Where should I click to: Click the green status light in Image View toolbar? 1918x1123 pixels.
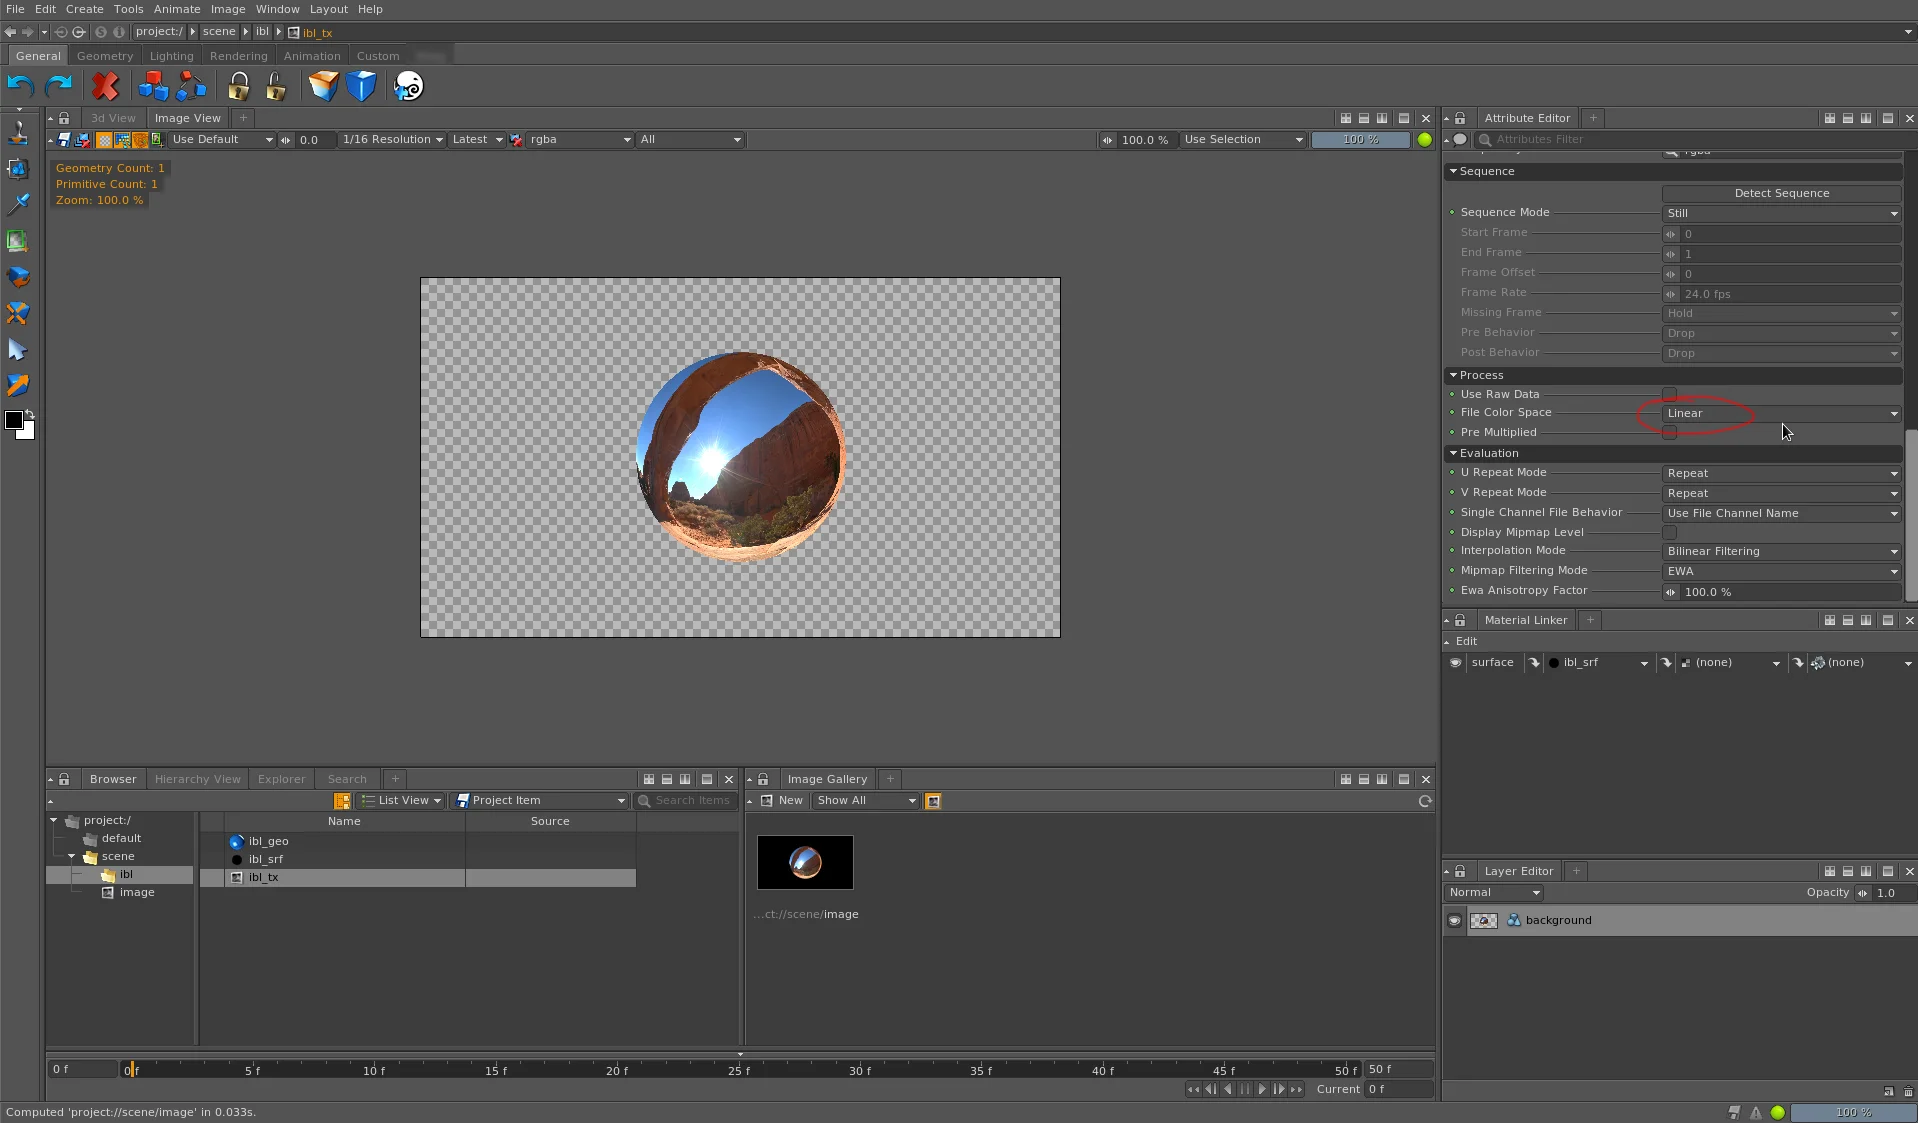(x=1425, y=140)
